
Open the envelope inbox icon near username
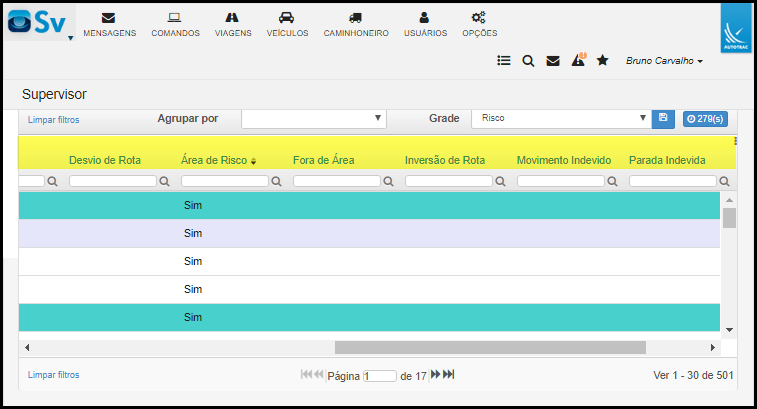(553, 60)
